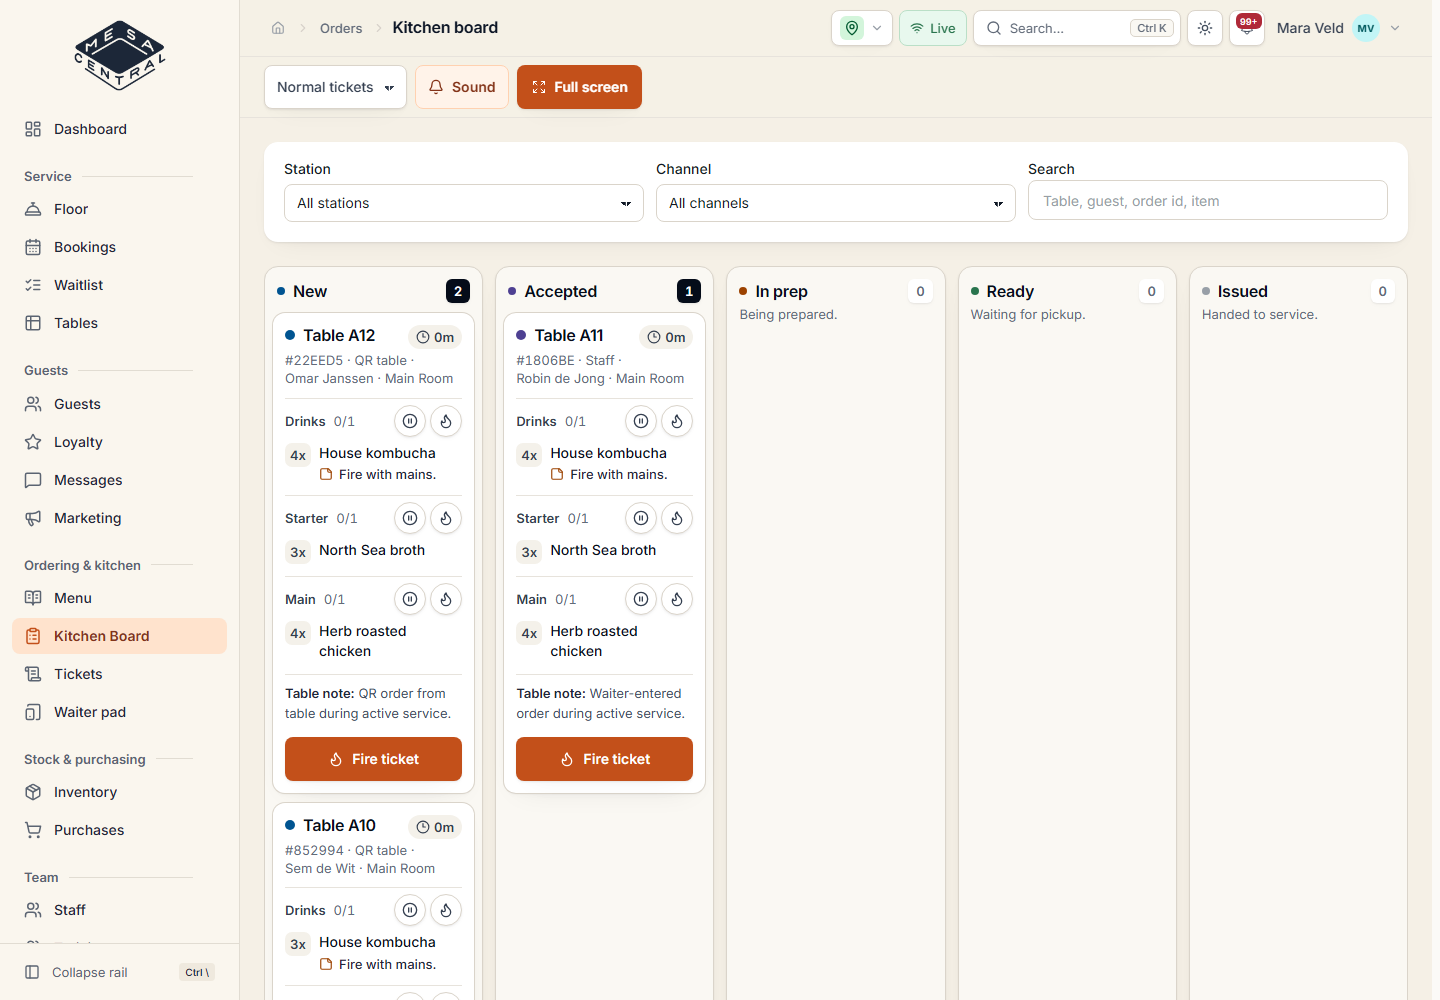Open Bookings in the sidebar
Image resolution: width=1440 pixels, height=1000 pixels.
(x=120, y=247)
